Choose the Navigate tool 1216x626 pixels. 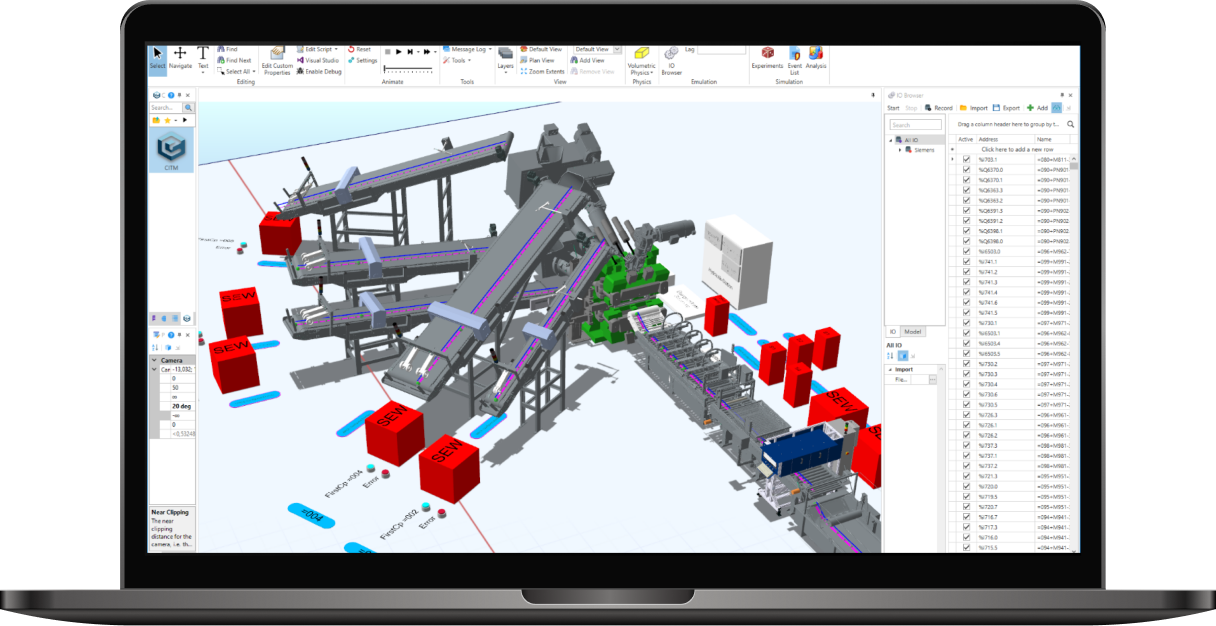pos(180,58)
